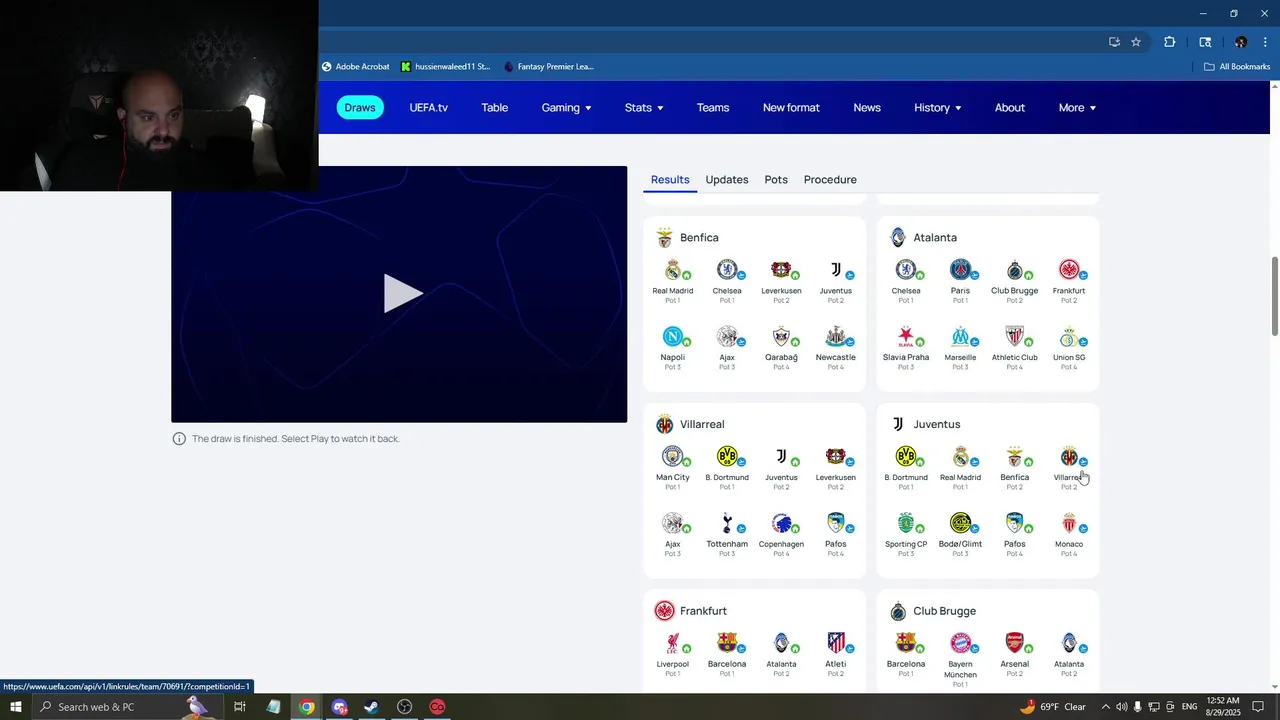
Task: Click the page vertical scrollbar thumb
Action: 1274,296
